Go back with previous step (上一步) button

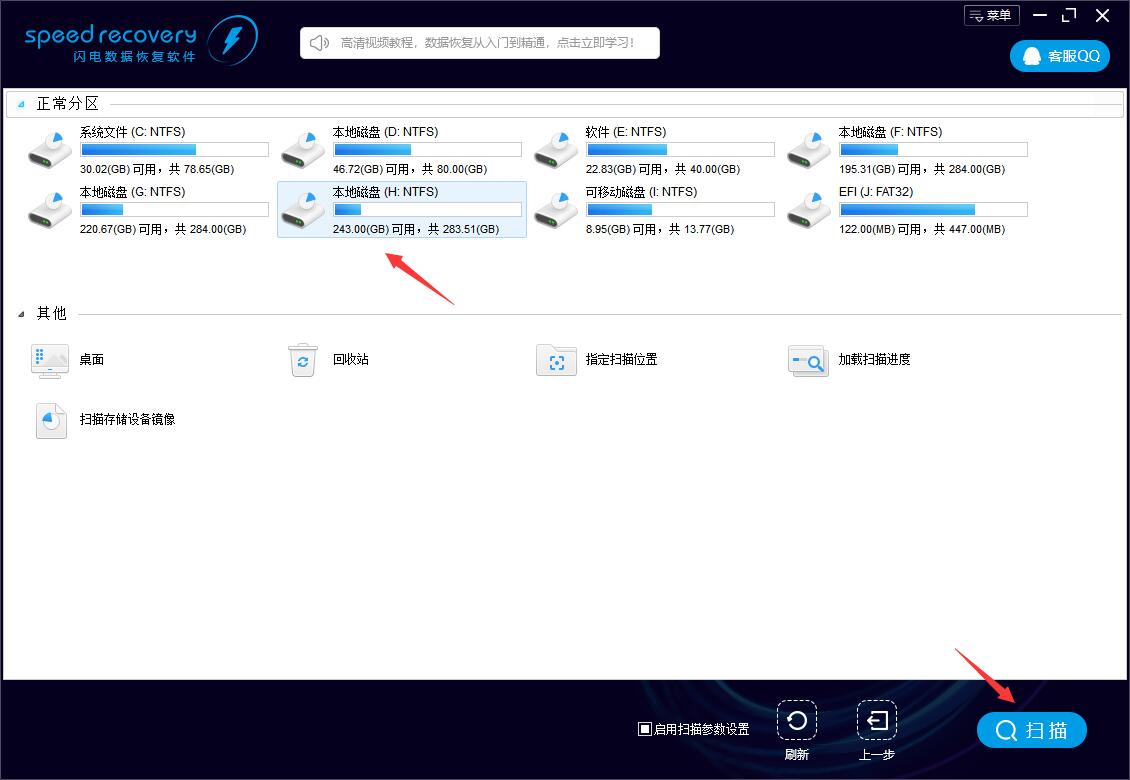pos(876,721)
